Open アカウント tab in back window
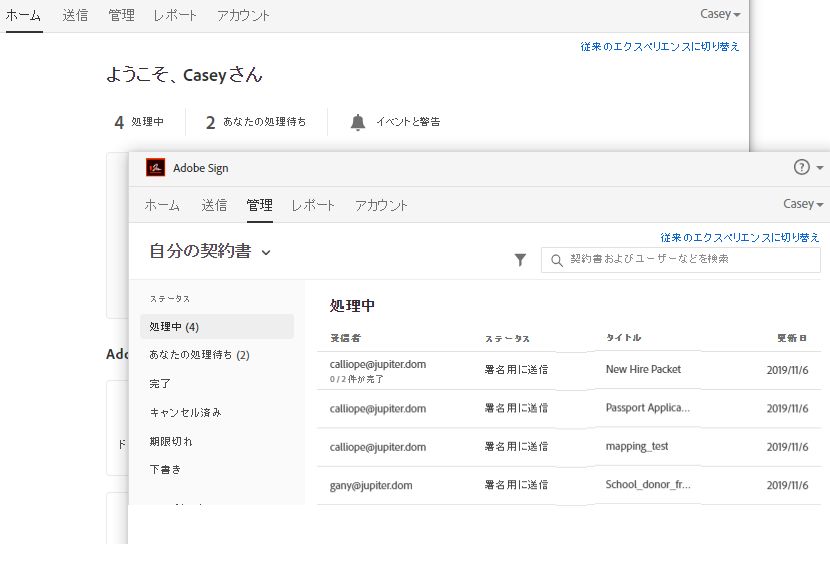Screen dimensions: 830x561 [243, 15]
